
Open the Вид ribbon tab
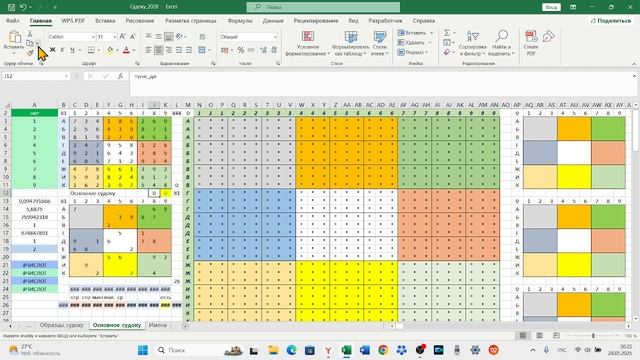[353, 20]
